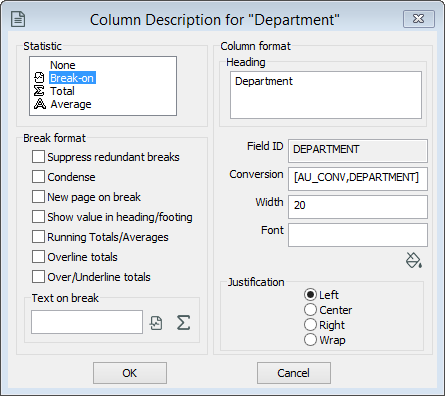Viewport: 445px width, 396px height.
Task: Toggle the Condense checkbox
Action: click(x=38, y=177)
